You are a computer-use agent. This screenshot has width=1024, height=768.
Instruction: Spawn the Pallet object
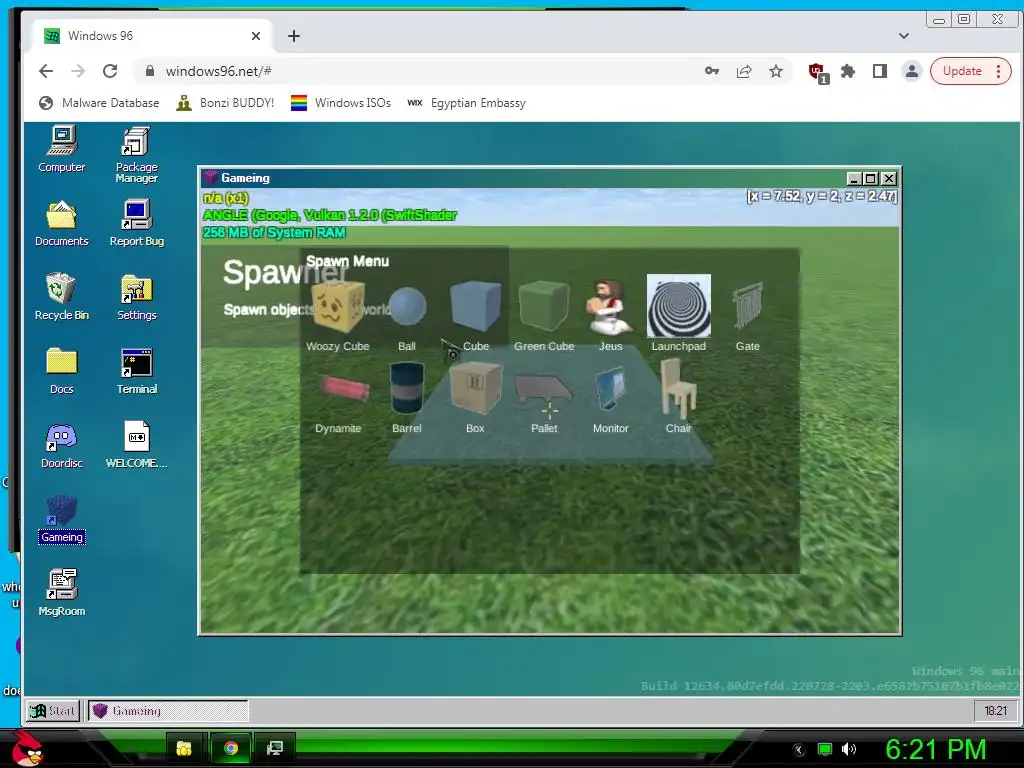(544, 402)
